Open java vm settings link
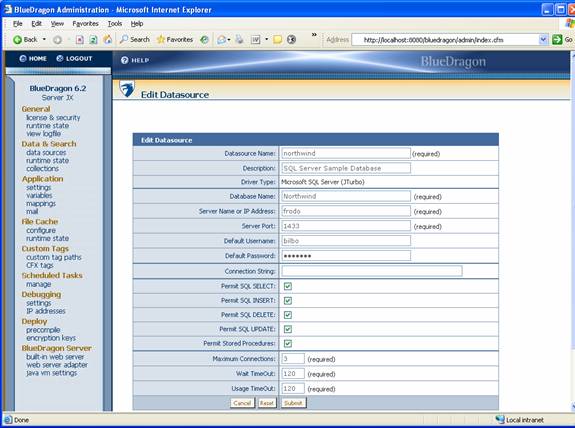 52,373
